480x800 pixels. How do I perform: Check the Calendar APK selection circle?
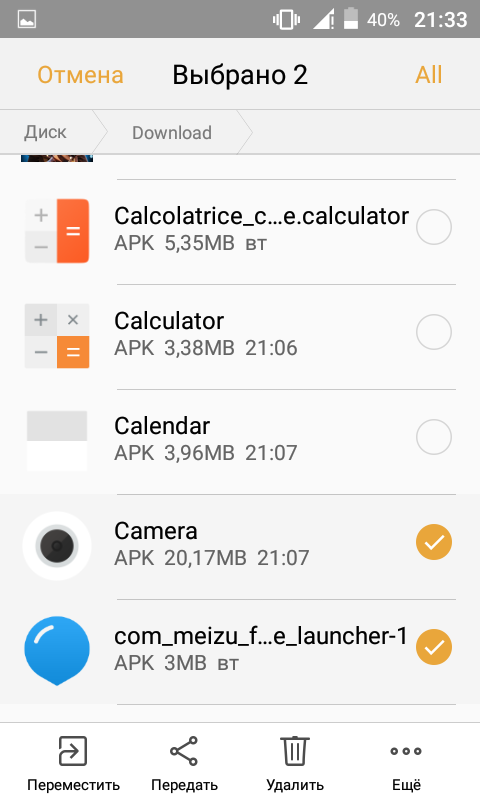point(434,437)
